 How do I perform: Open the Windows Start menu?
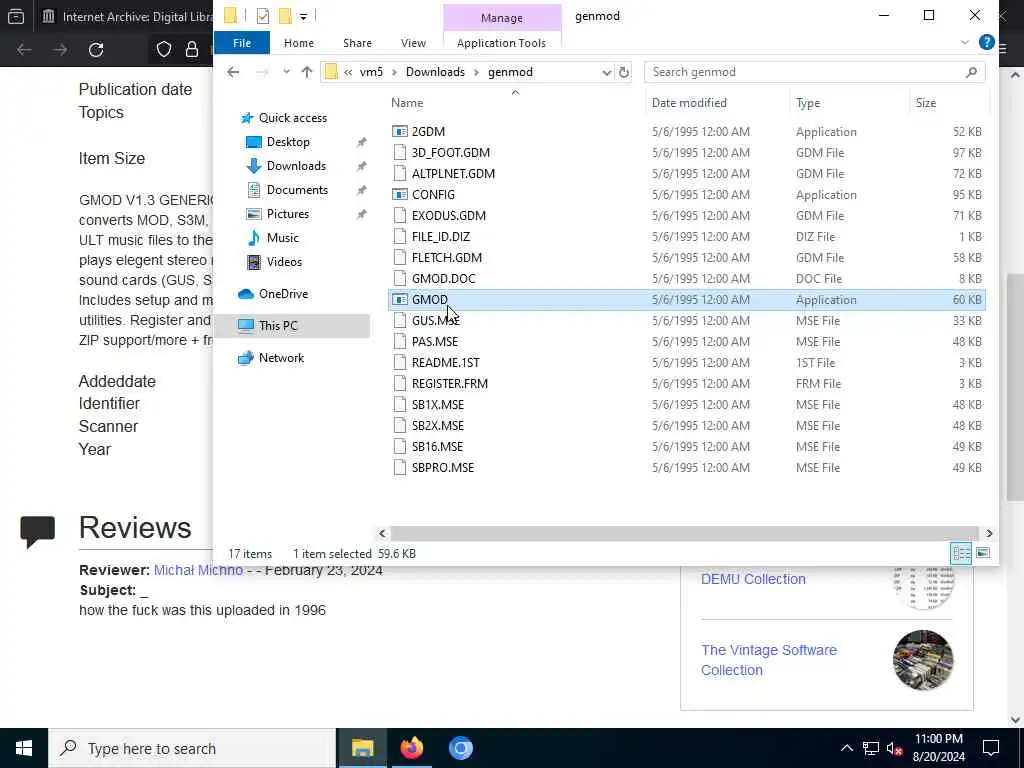point(24,748)
